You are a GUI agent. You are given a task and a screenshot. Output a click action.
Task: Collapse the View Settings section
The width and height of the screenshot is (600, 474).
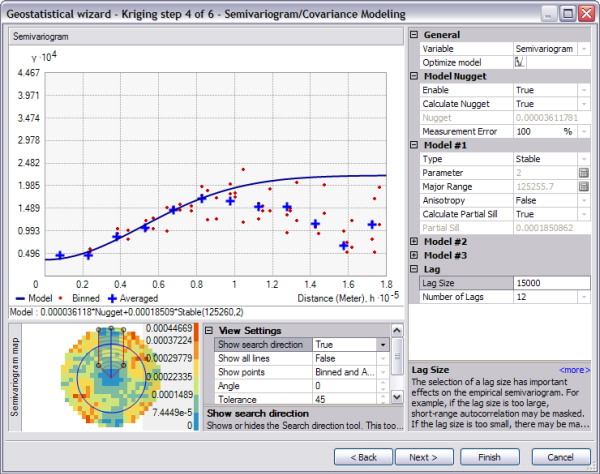point(209,330)
